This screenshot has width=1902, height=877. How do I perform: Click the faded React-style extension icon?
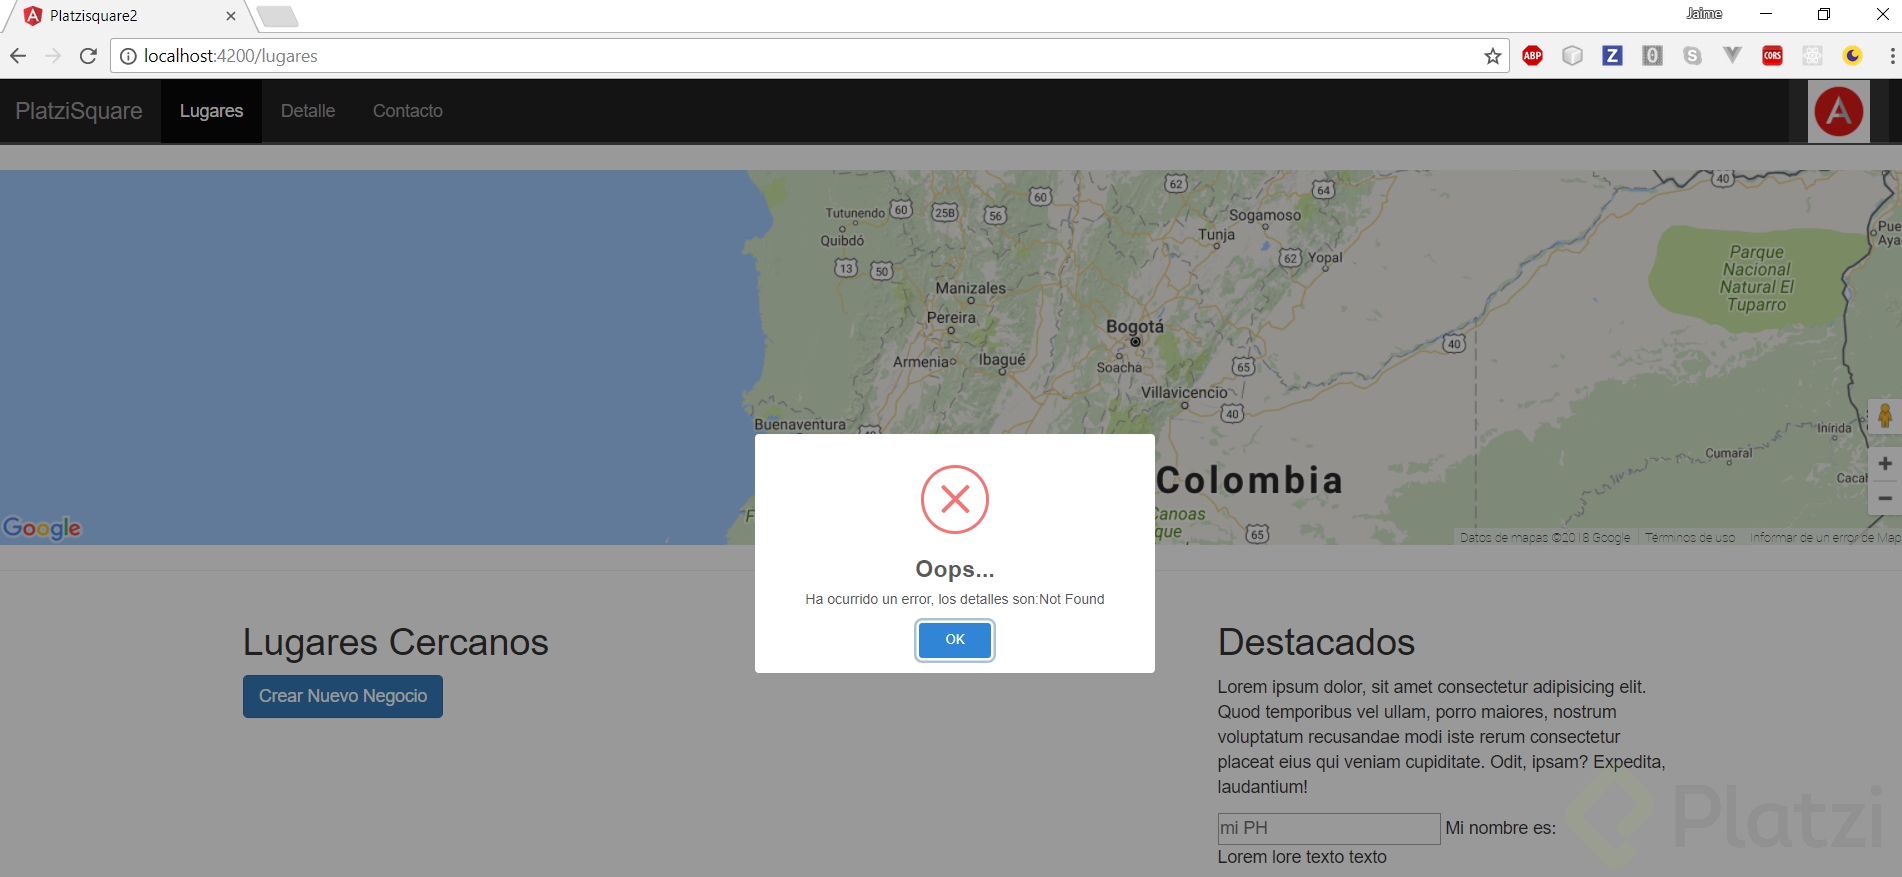click(x=1812, y=56)
